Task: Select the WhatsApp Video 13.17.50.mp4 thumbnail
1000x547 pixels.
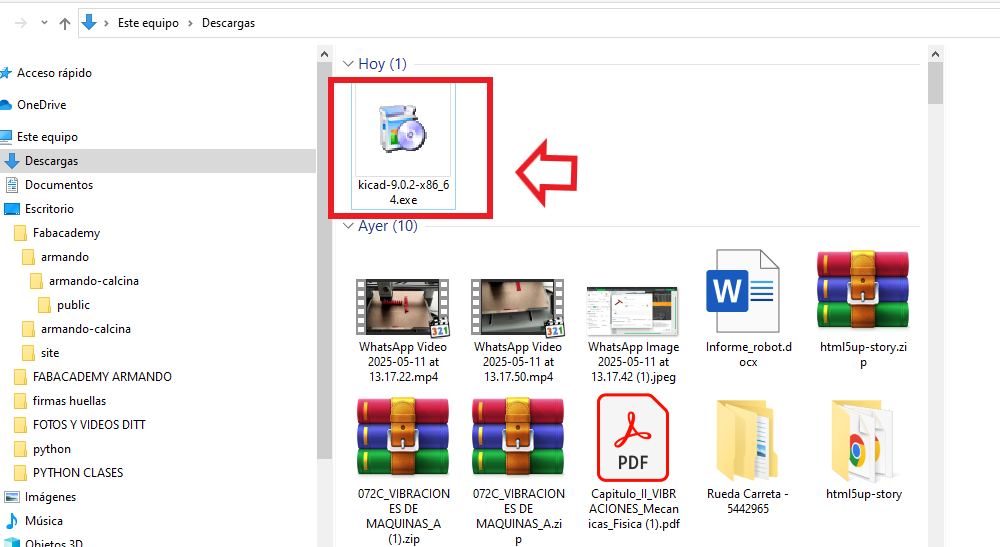Action: (518, 307)
